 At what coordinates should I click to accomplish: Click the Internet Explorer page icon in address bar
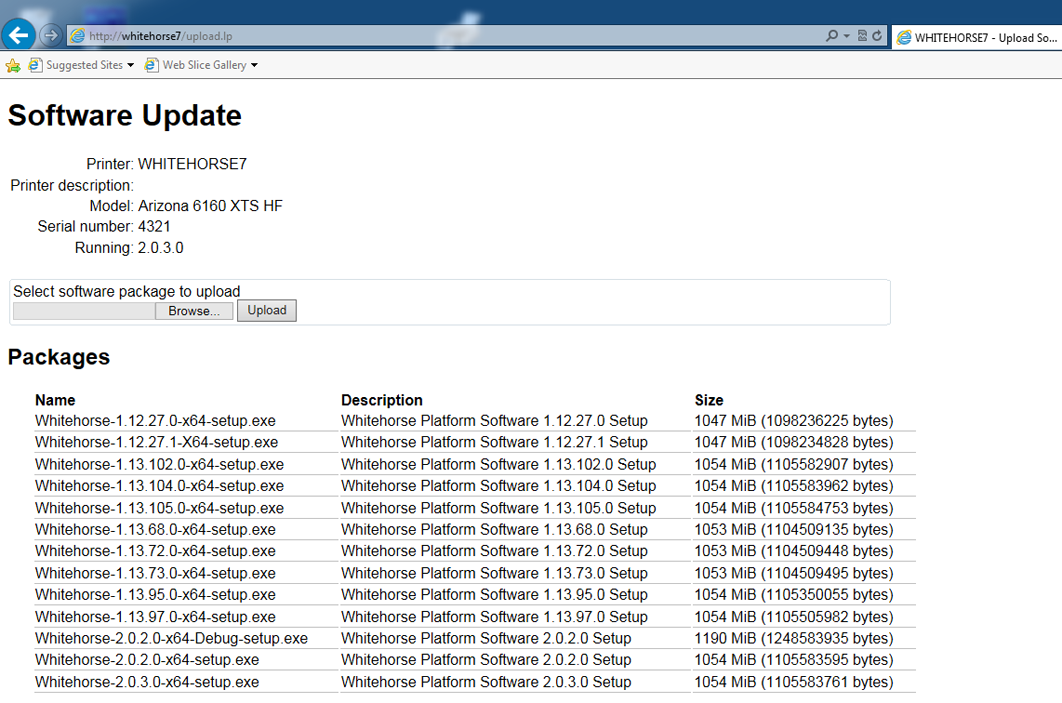pyautogui.click(x=78, y=36)
